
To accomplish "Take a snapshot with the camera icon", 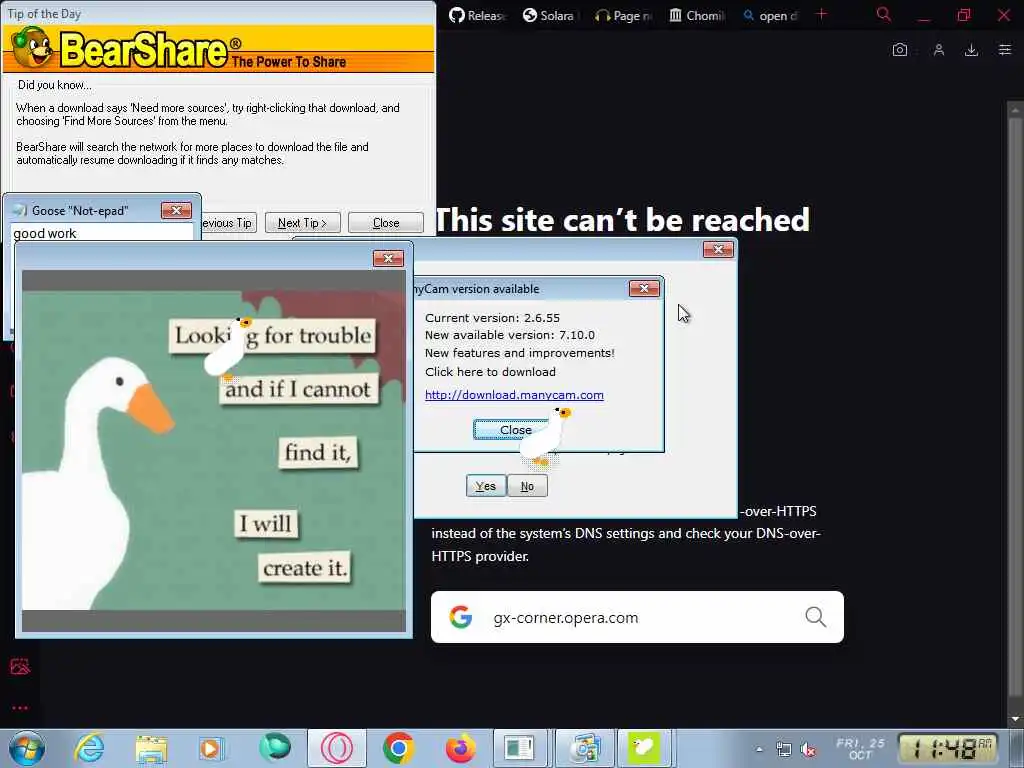I will pyautogui.click(x=900, y=50).
